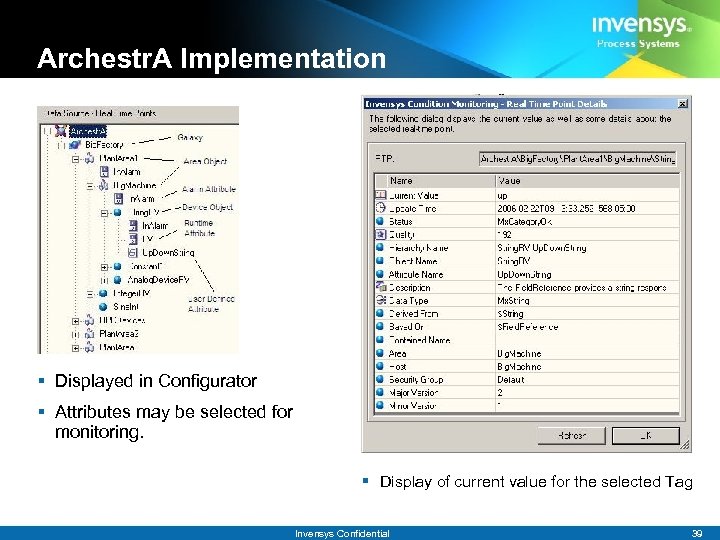Click the sphere icon beside Derived From
The image size is (720, 540).
coord(380,313)
